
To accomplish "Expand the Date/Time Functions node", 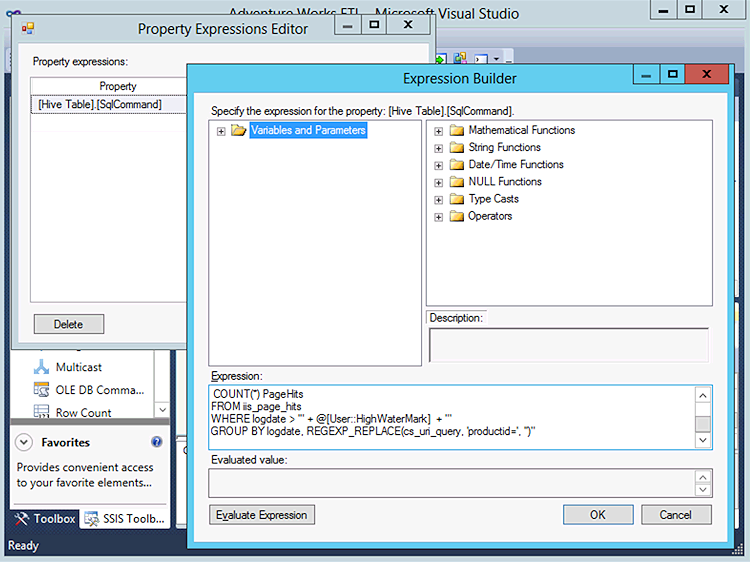I will point(438,165).
